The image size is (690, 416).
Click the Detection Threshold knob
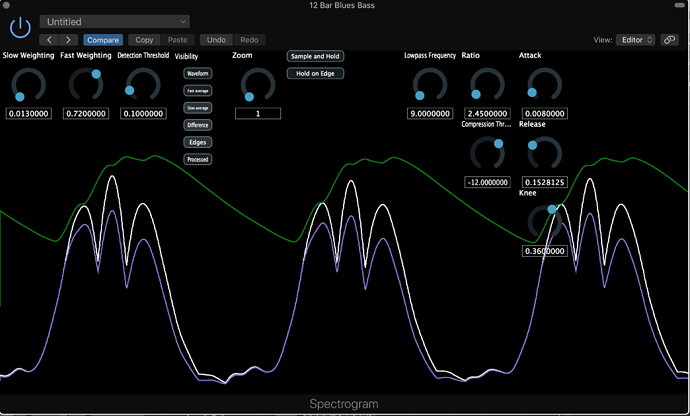tap(143, 85)
